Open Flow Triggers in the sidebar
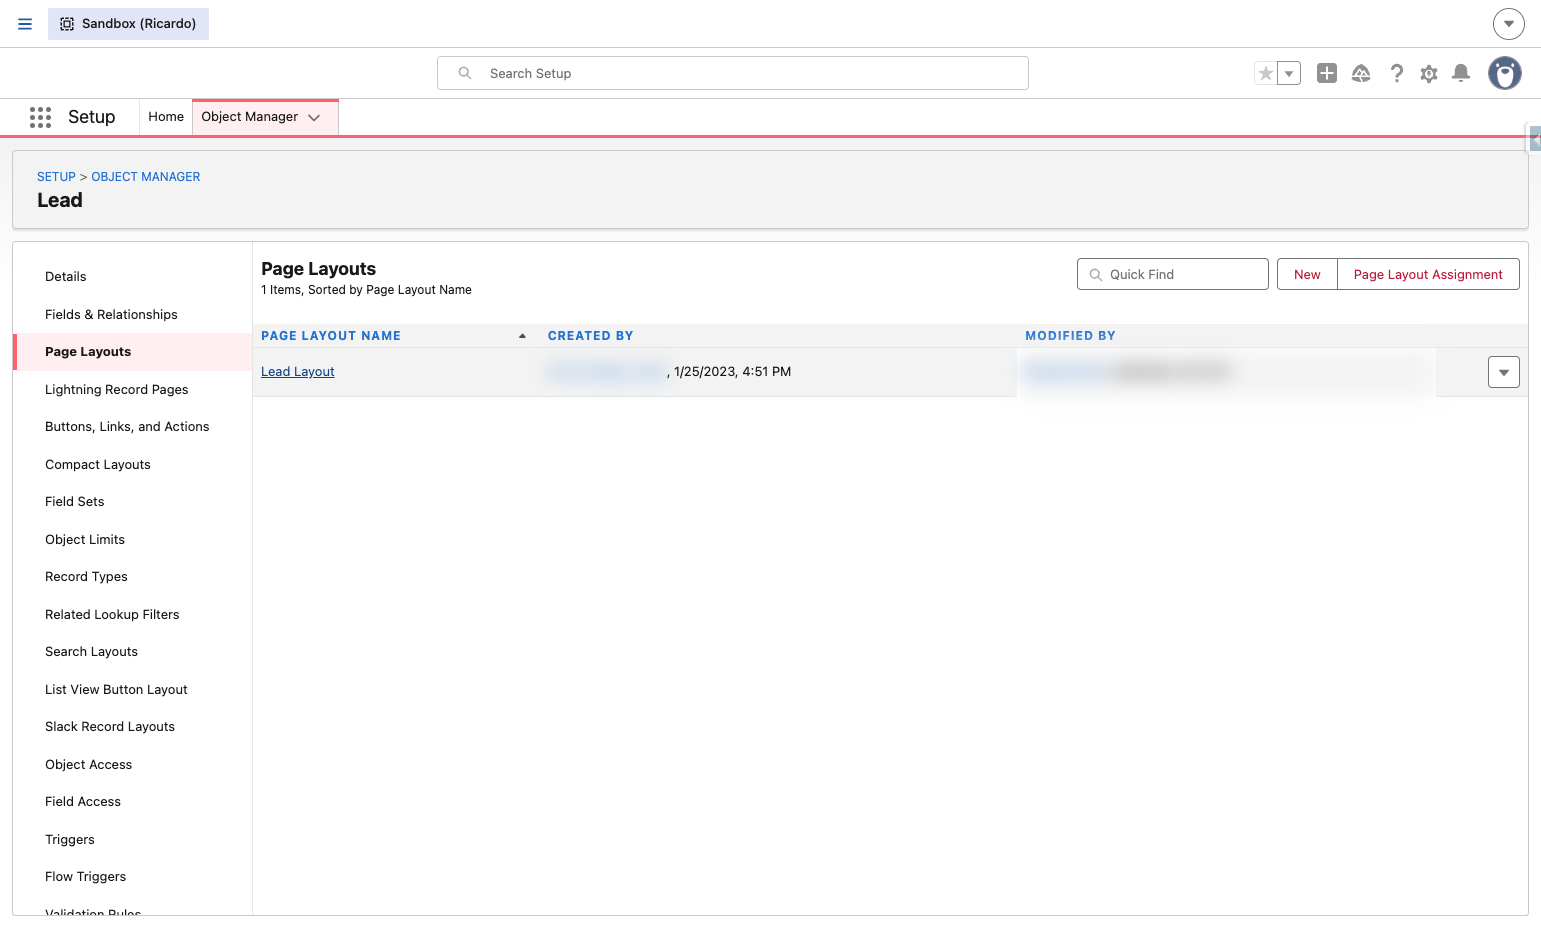 (133, 877)
